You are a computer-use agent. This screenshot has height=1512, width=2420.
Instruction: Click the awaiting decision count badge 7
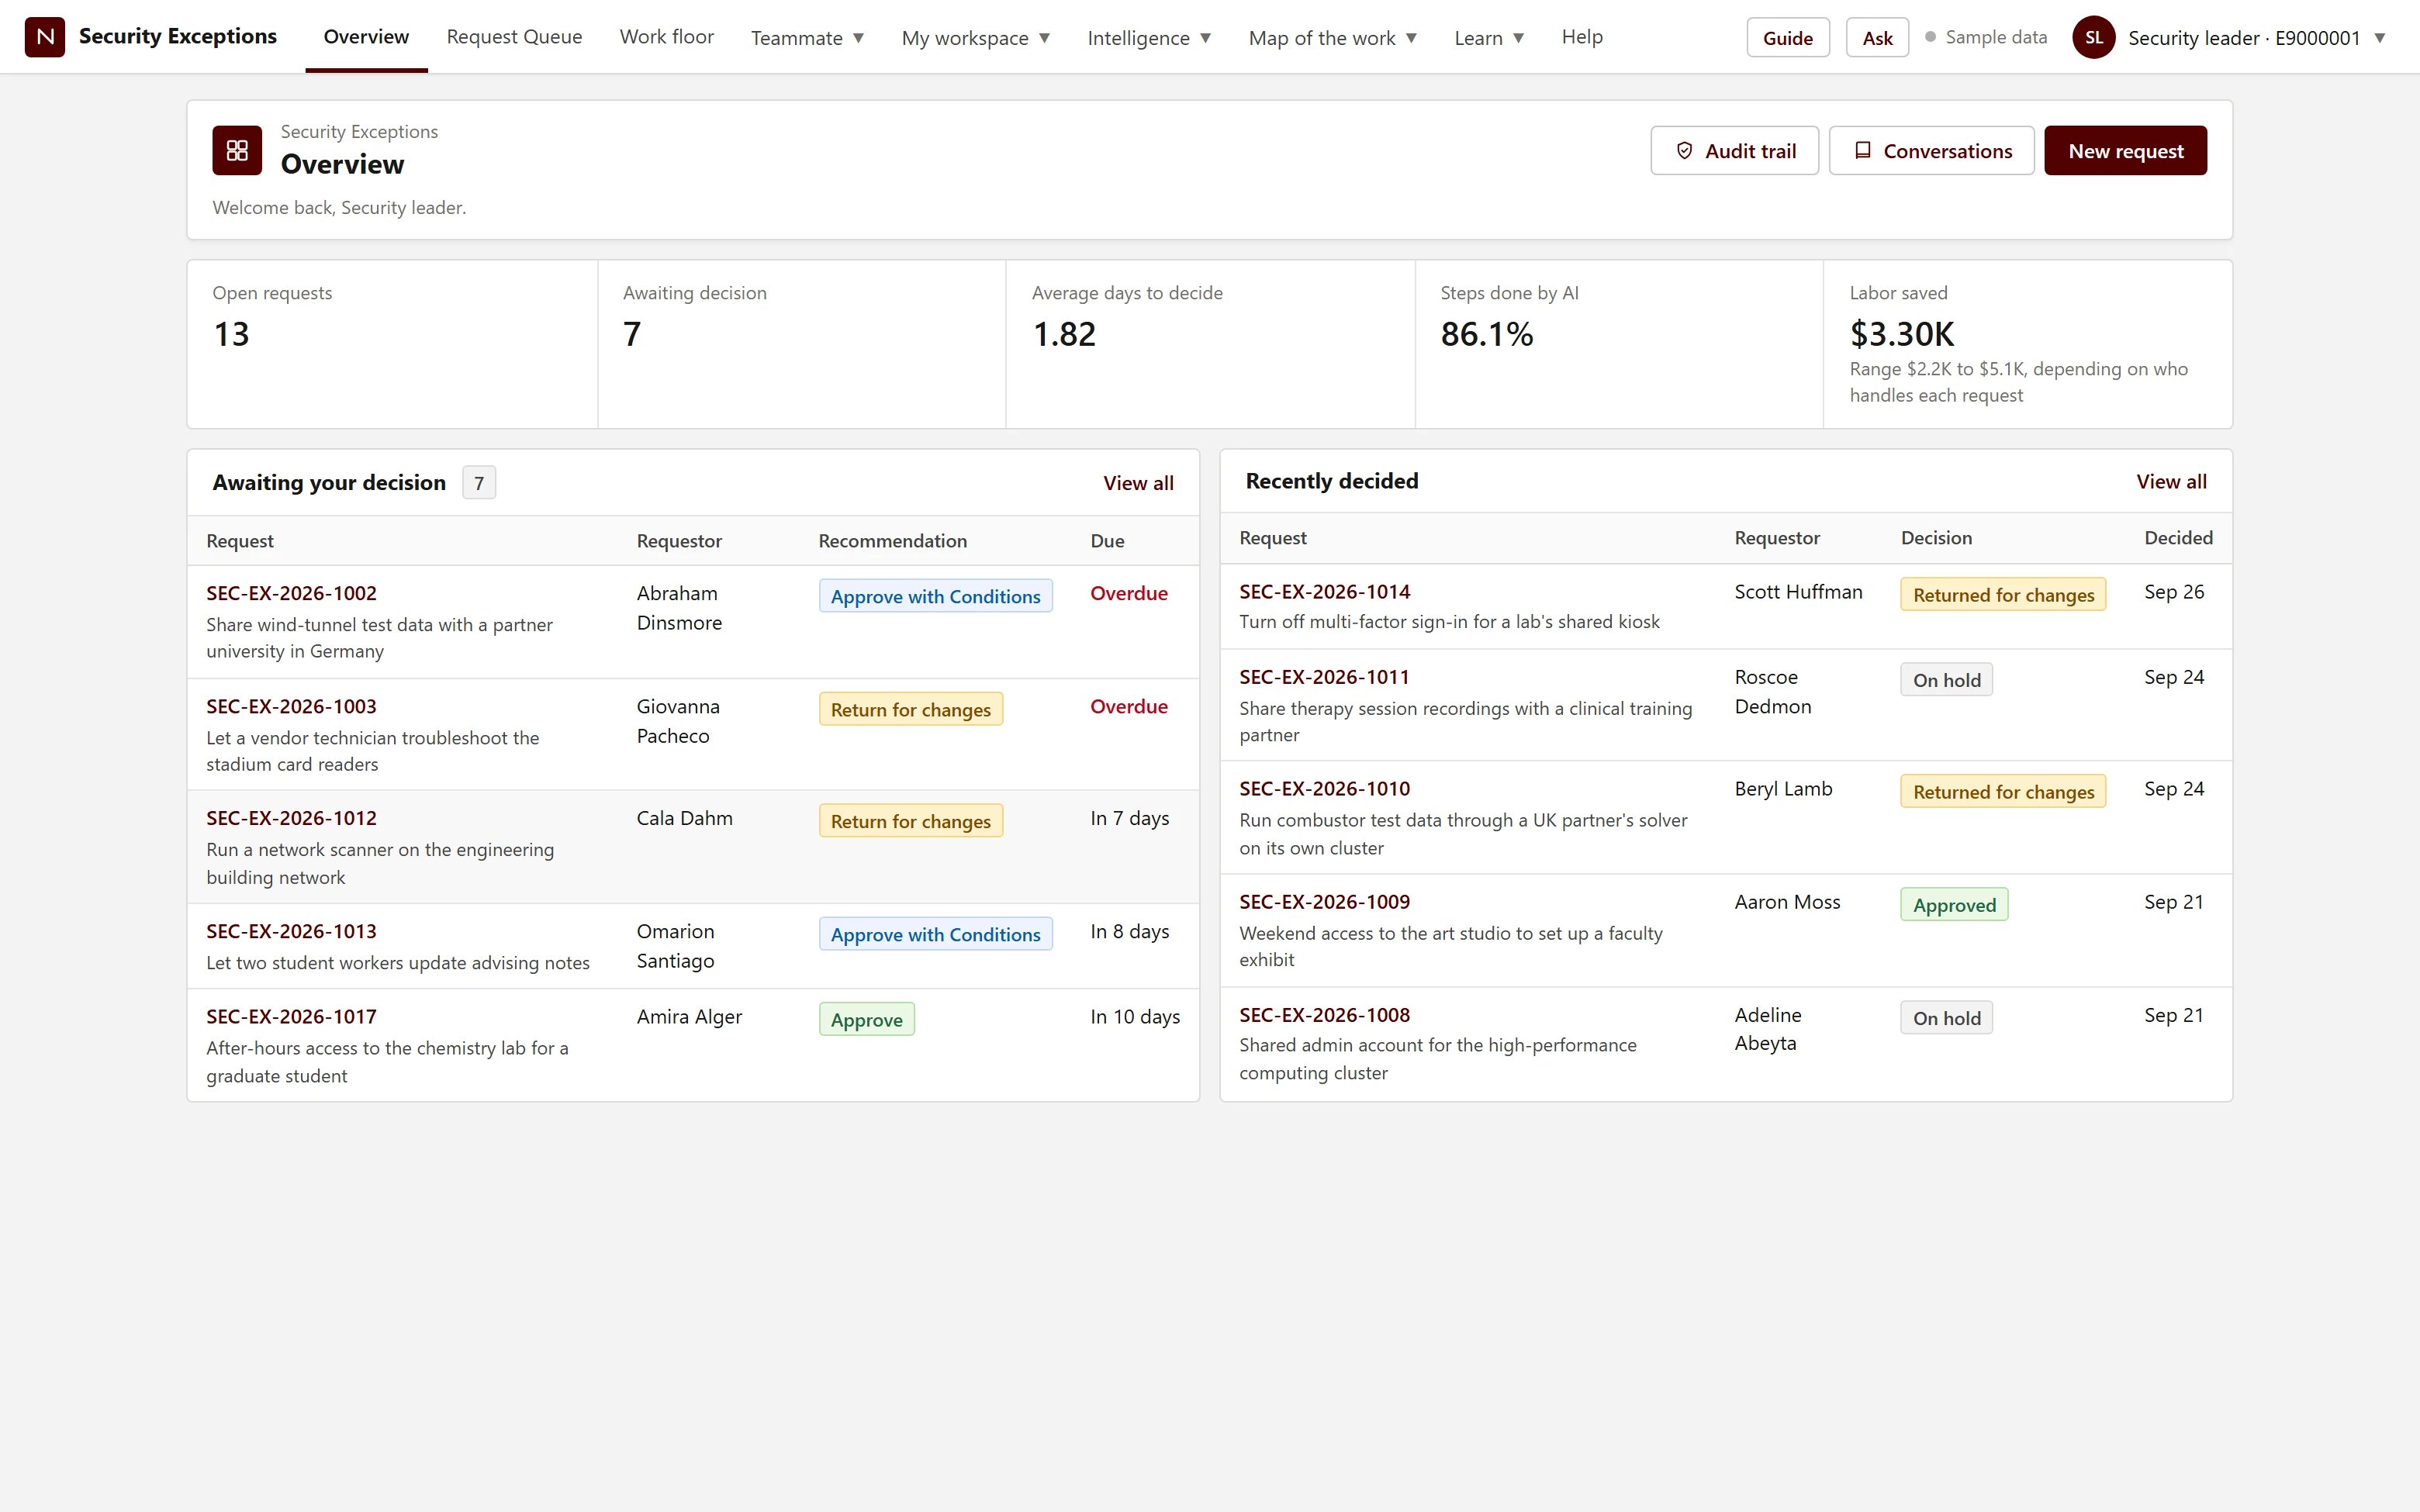click(x=479, y=483)
